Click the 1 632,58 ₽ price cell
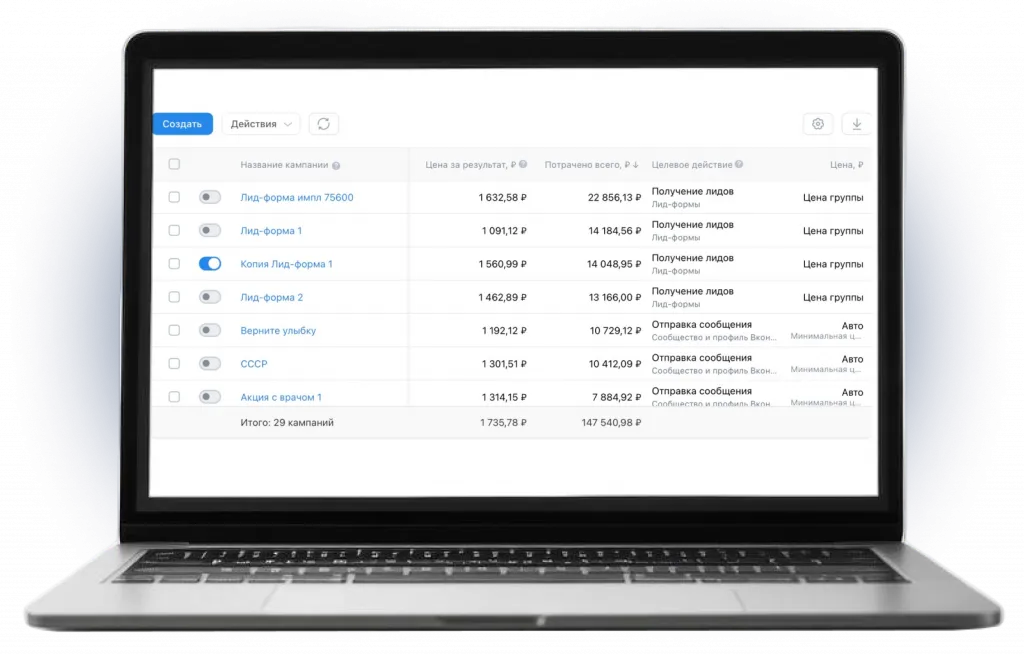Image resolution: width=1024 pixels, height=656 pixels. (502, 197)
